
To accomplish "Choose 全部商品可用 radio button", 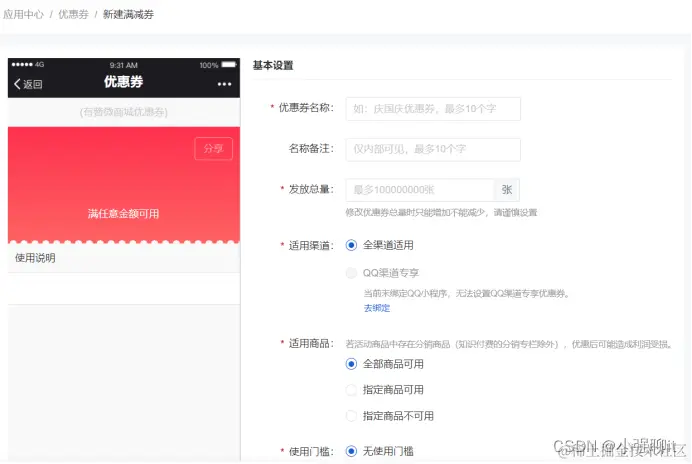I will pyautogui.click(x=351, y=364).
